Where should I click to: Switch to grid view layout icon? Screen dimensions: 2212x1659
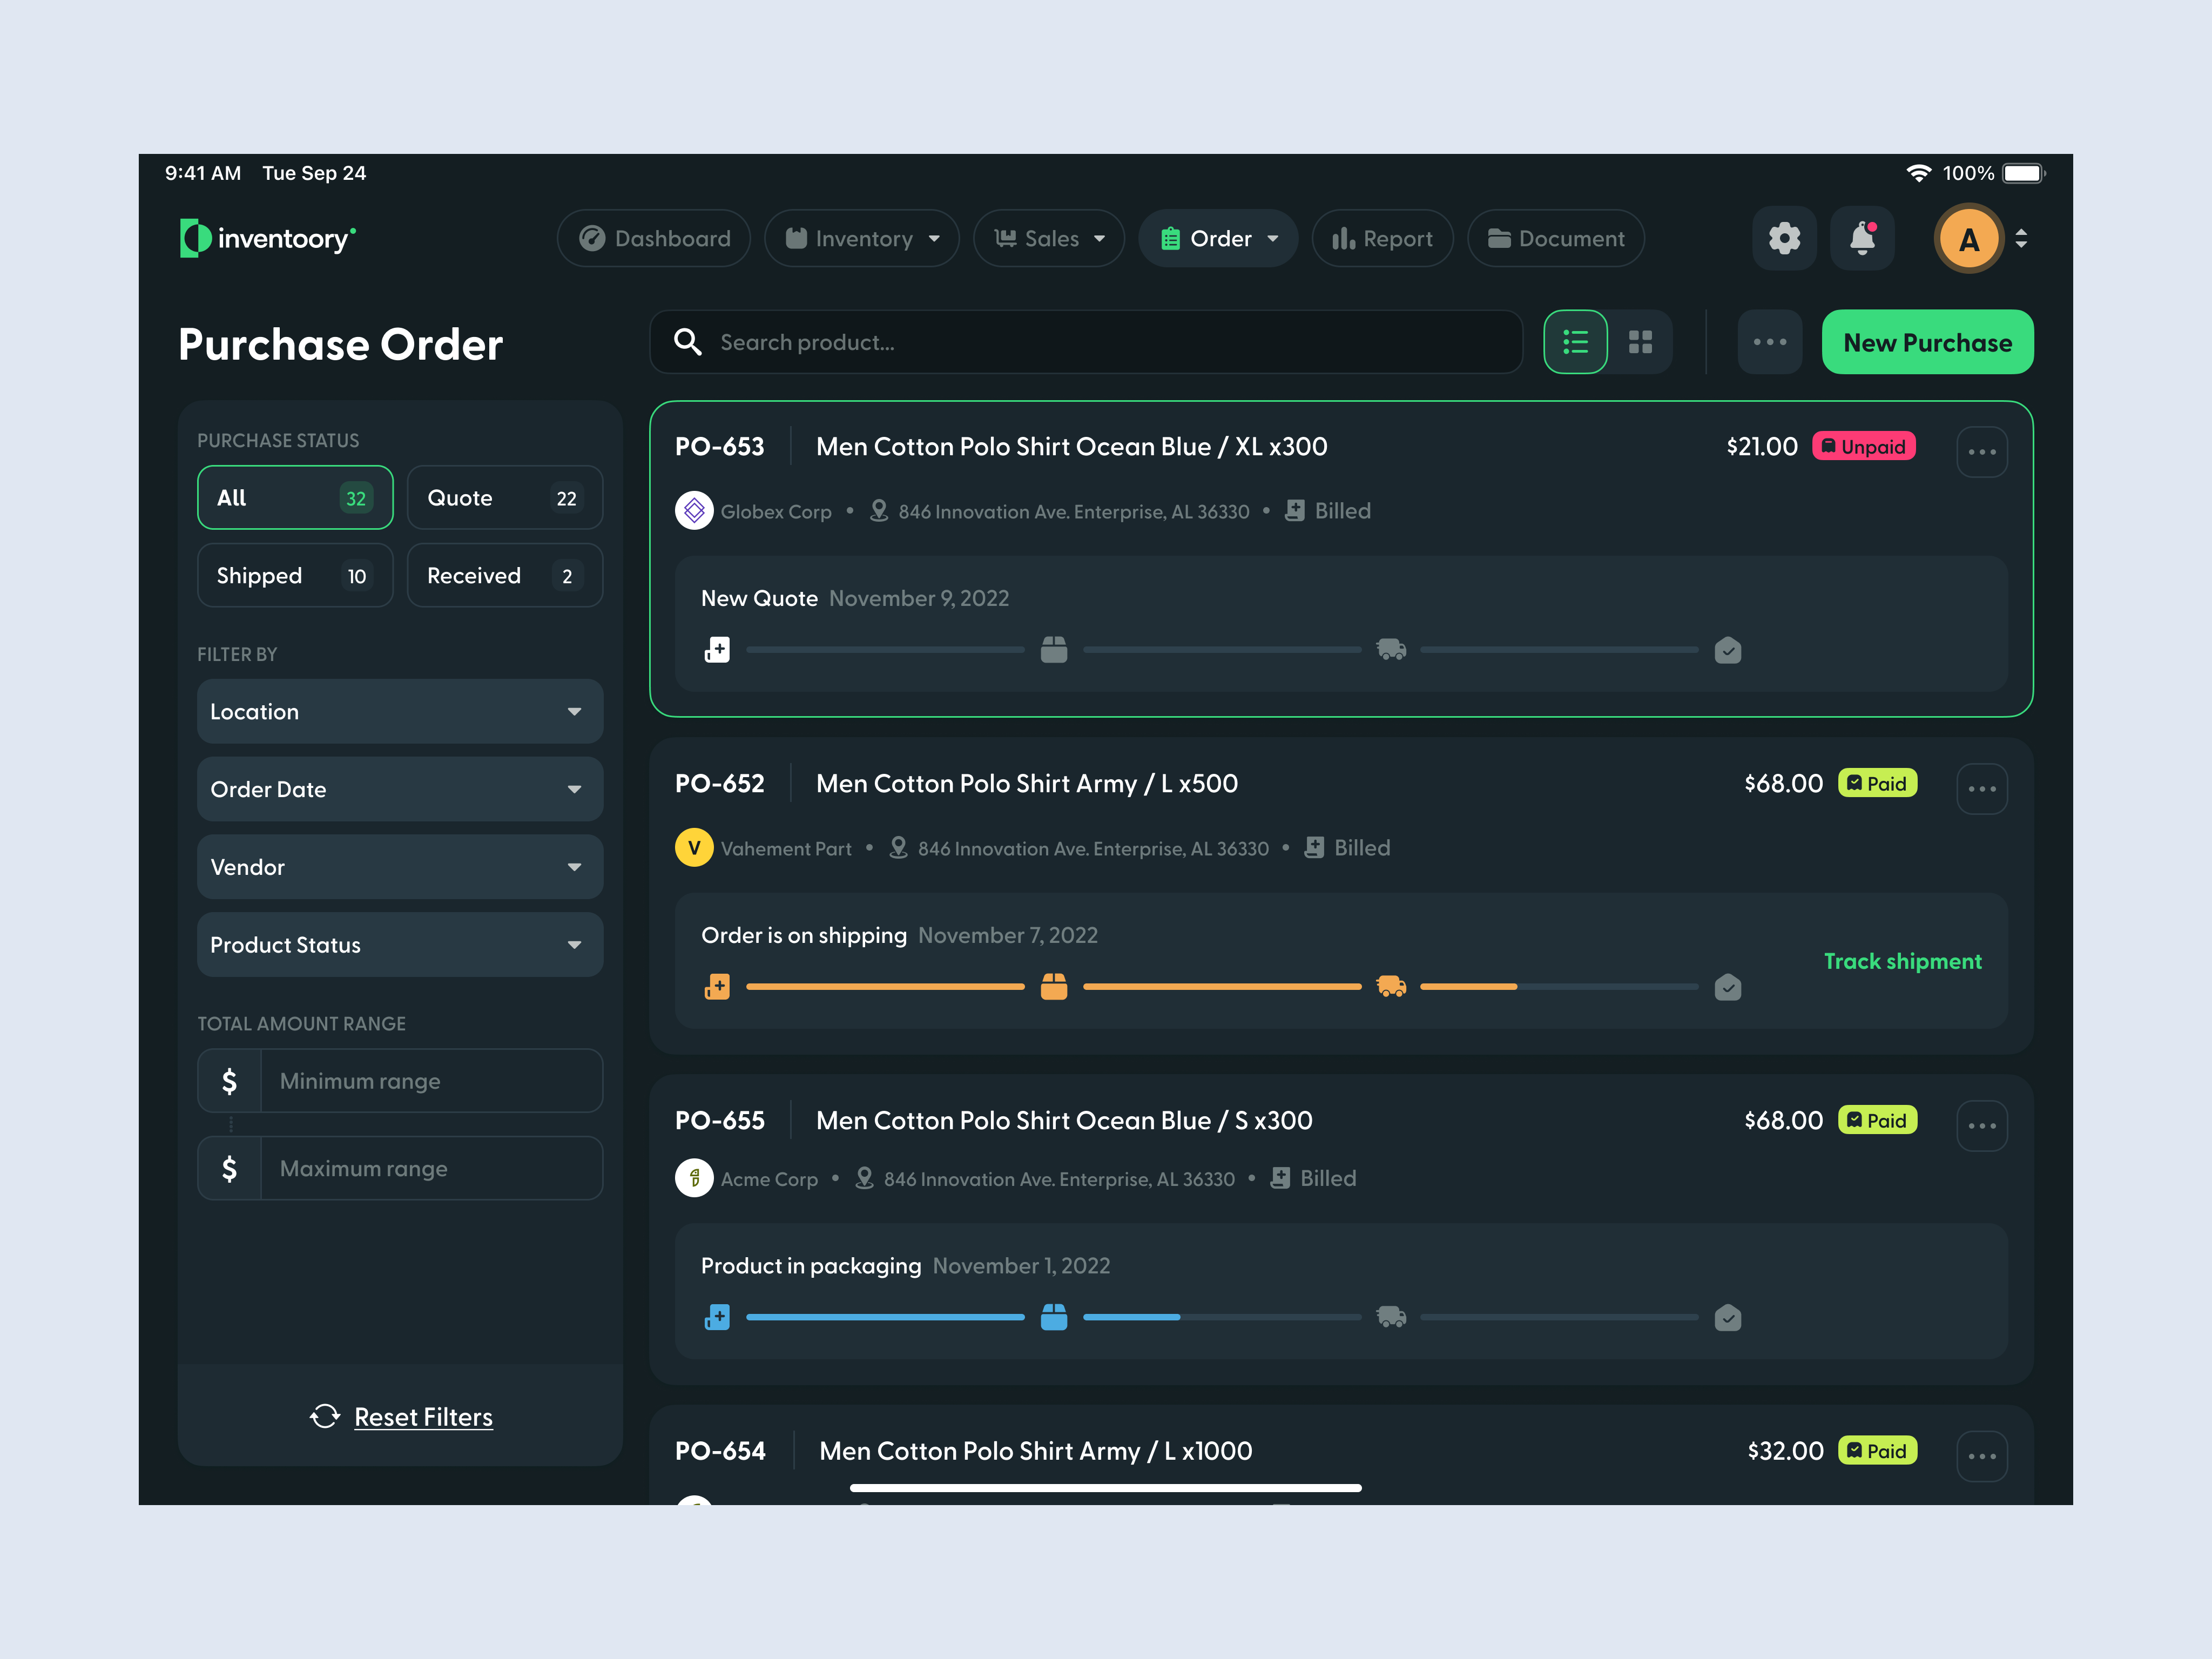pyautogui.click(x=1641, y=342)
